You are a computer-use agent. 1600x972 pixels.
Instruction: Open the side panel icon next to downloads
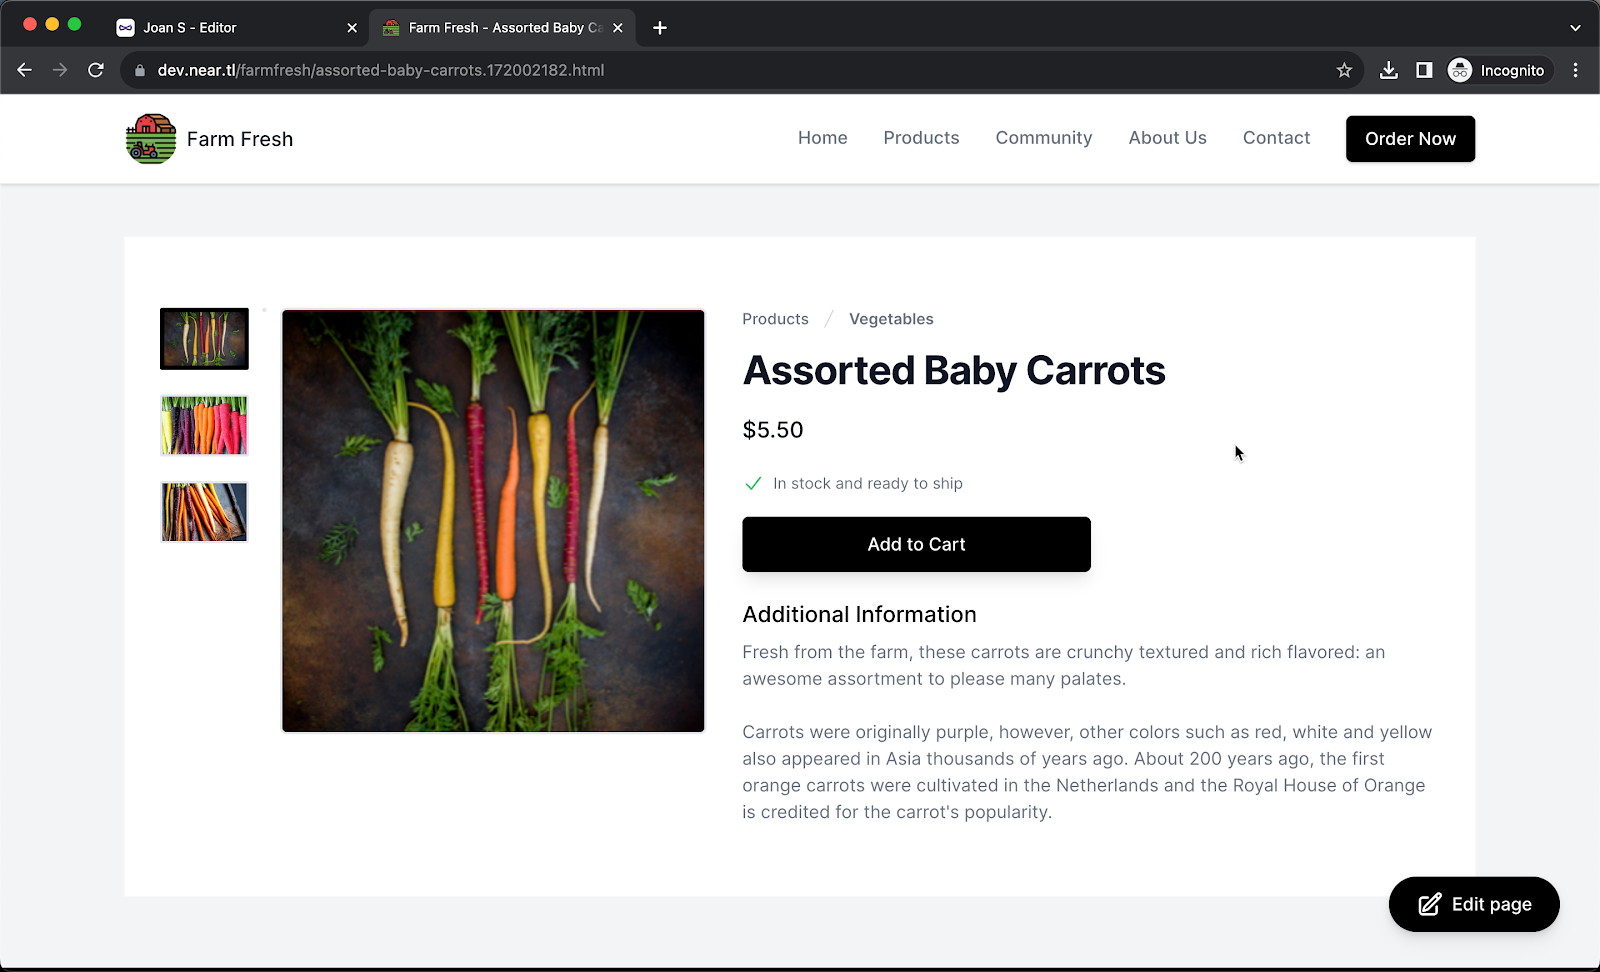tap(1424, 70)
